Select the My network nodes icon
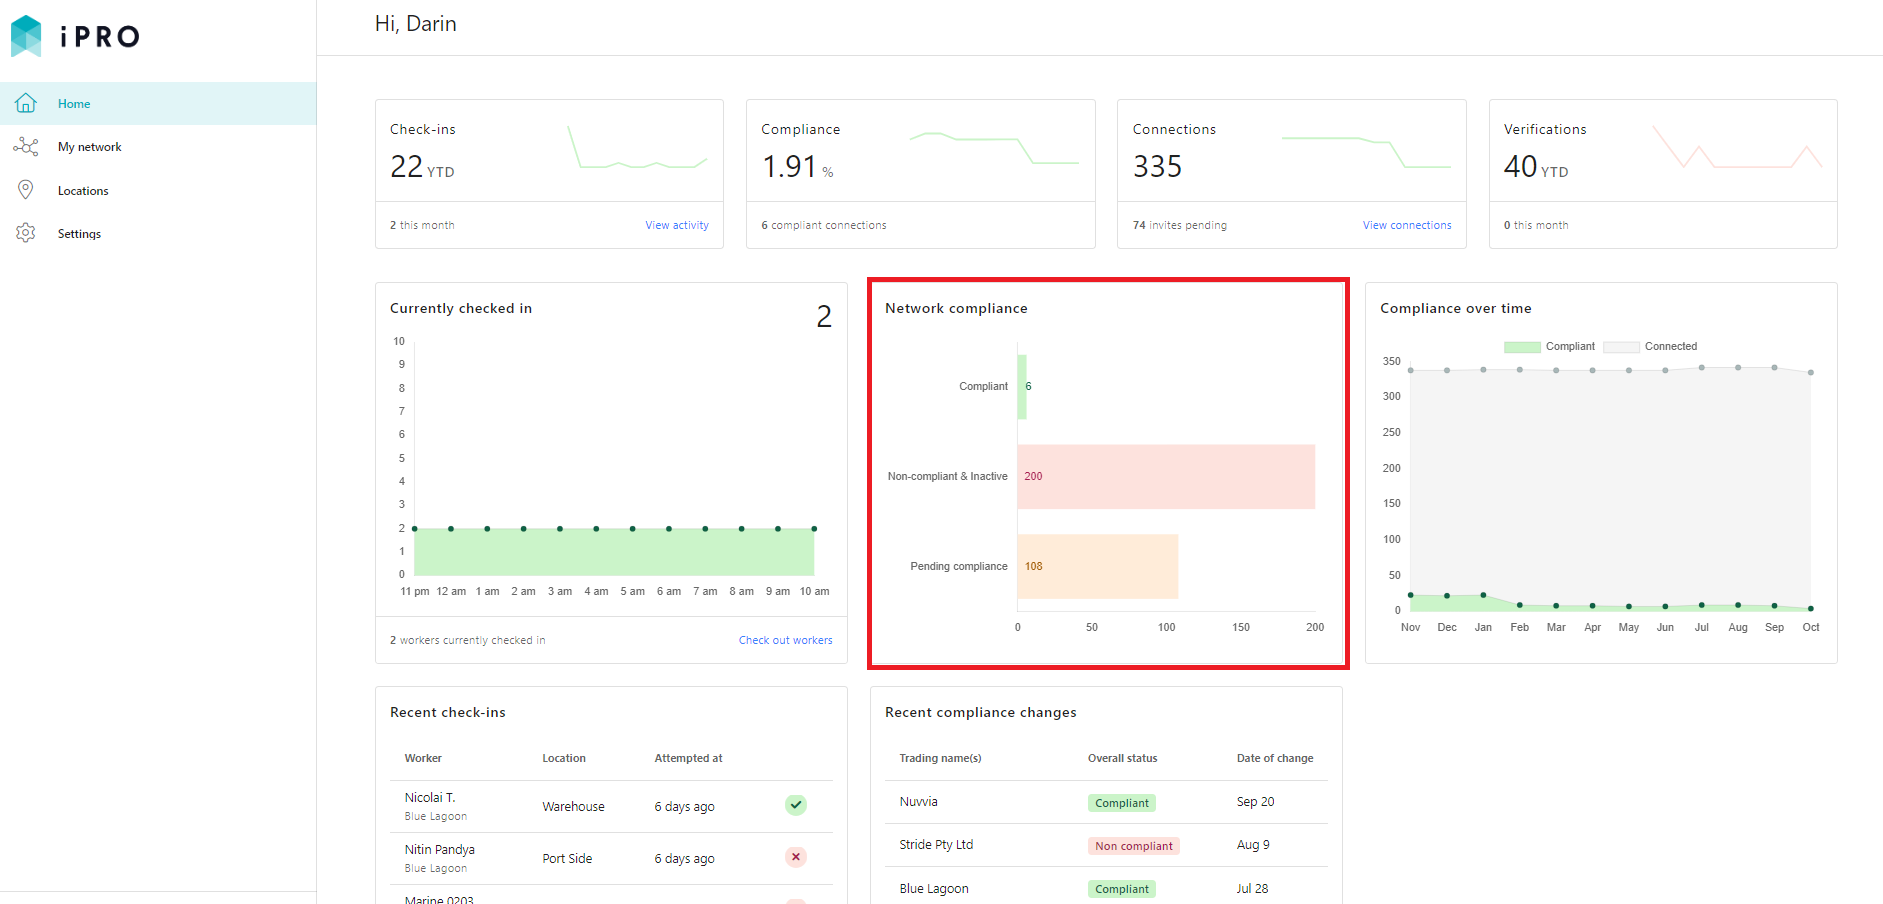The width and height of the screenshot is (1883, 904). click(26, 147)
